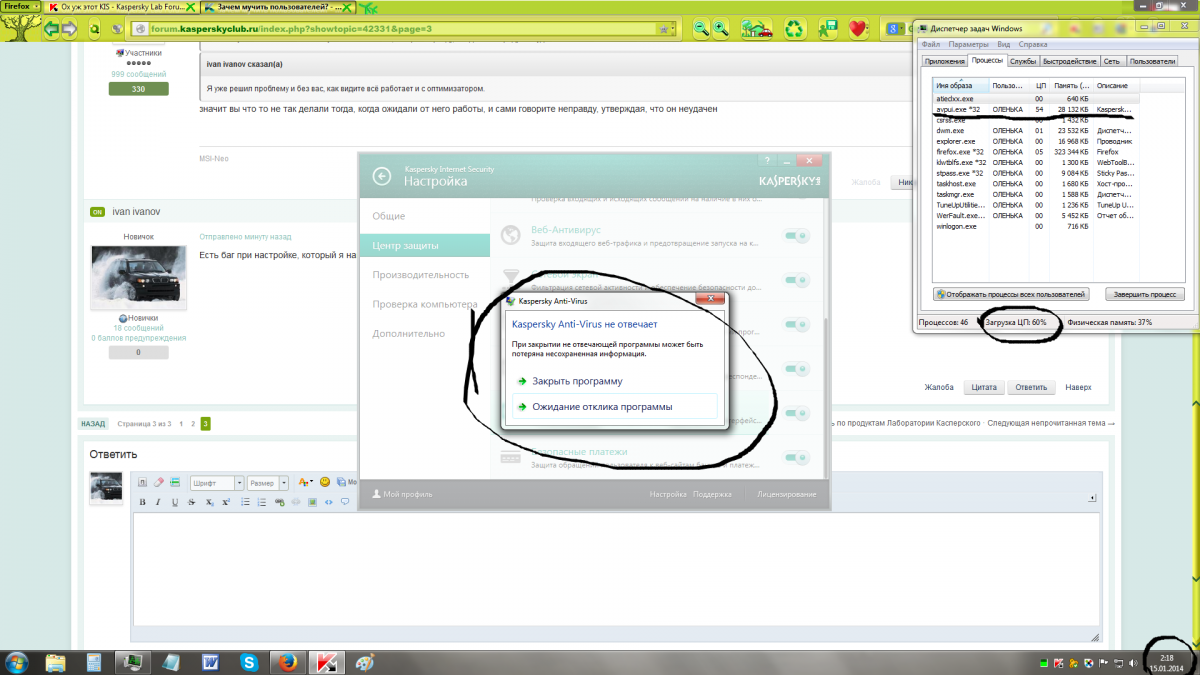Click the Ответить button under the post

tap(1031, 387)
